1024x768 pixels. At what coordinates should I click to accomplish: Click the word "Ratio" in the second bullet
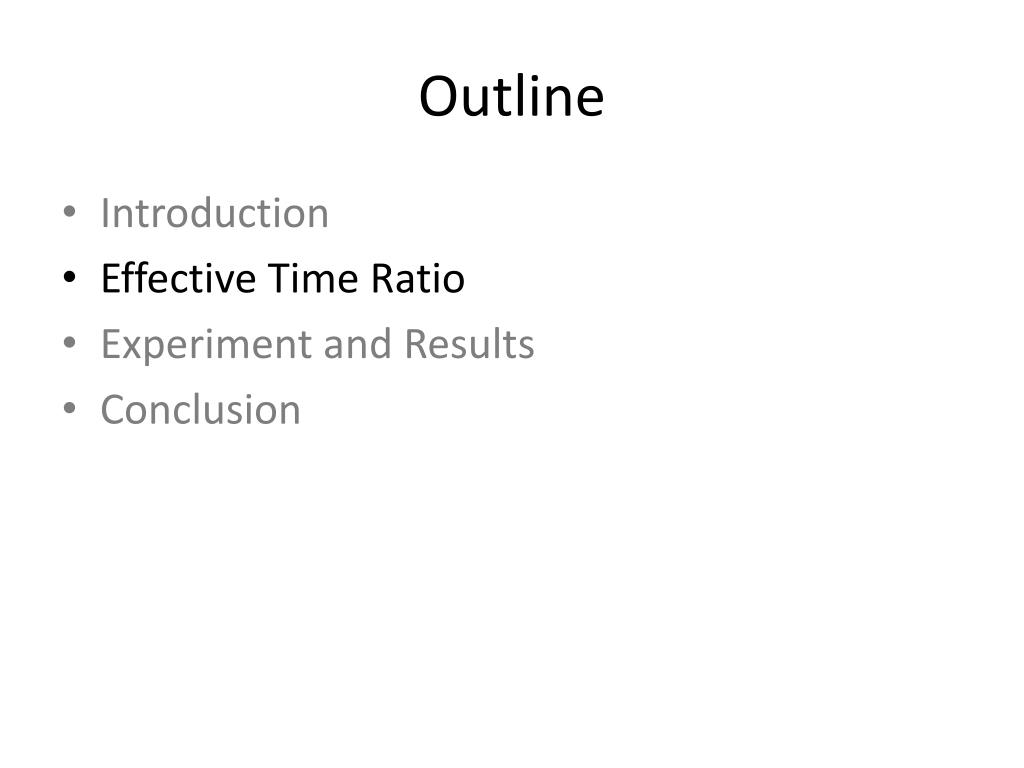[x=418, y=278]
